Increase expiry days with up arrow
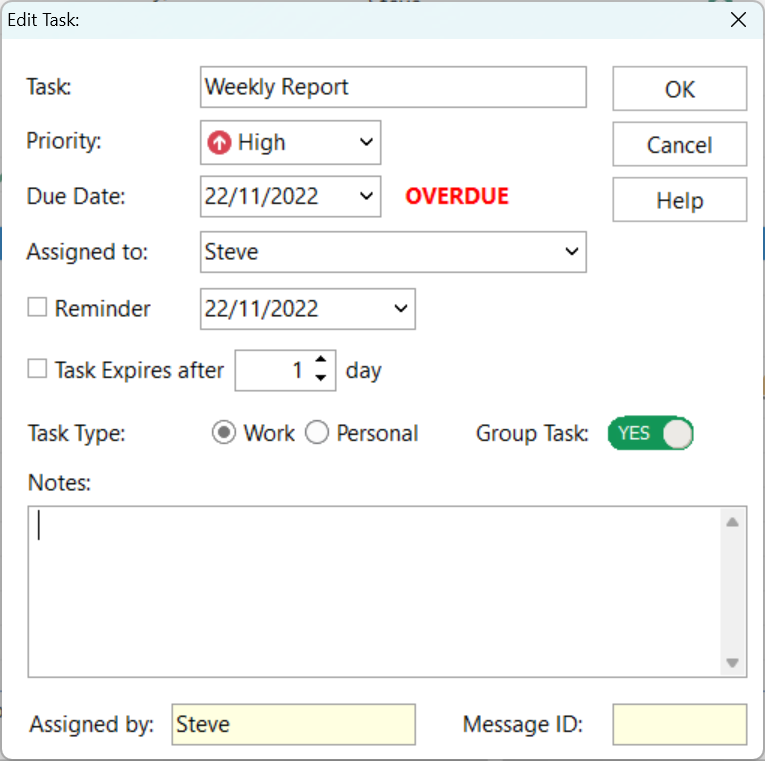The image size is (765, 761). pyautogui.click(x=321, y=360)
